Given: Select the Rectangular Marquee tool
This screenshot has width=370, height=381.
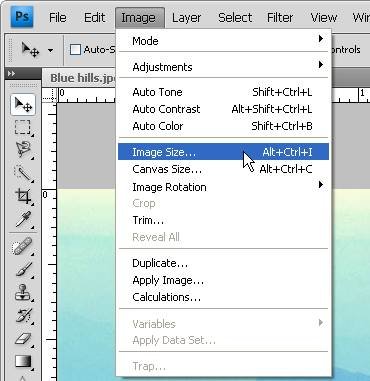Looking at the screenshot, I should click(x=23, y=127).
